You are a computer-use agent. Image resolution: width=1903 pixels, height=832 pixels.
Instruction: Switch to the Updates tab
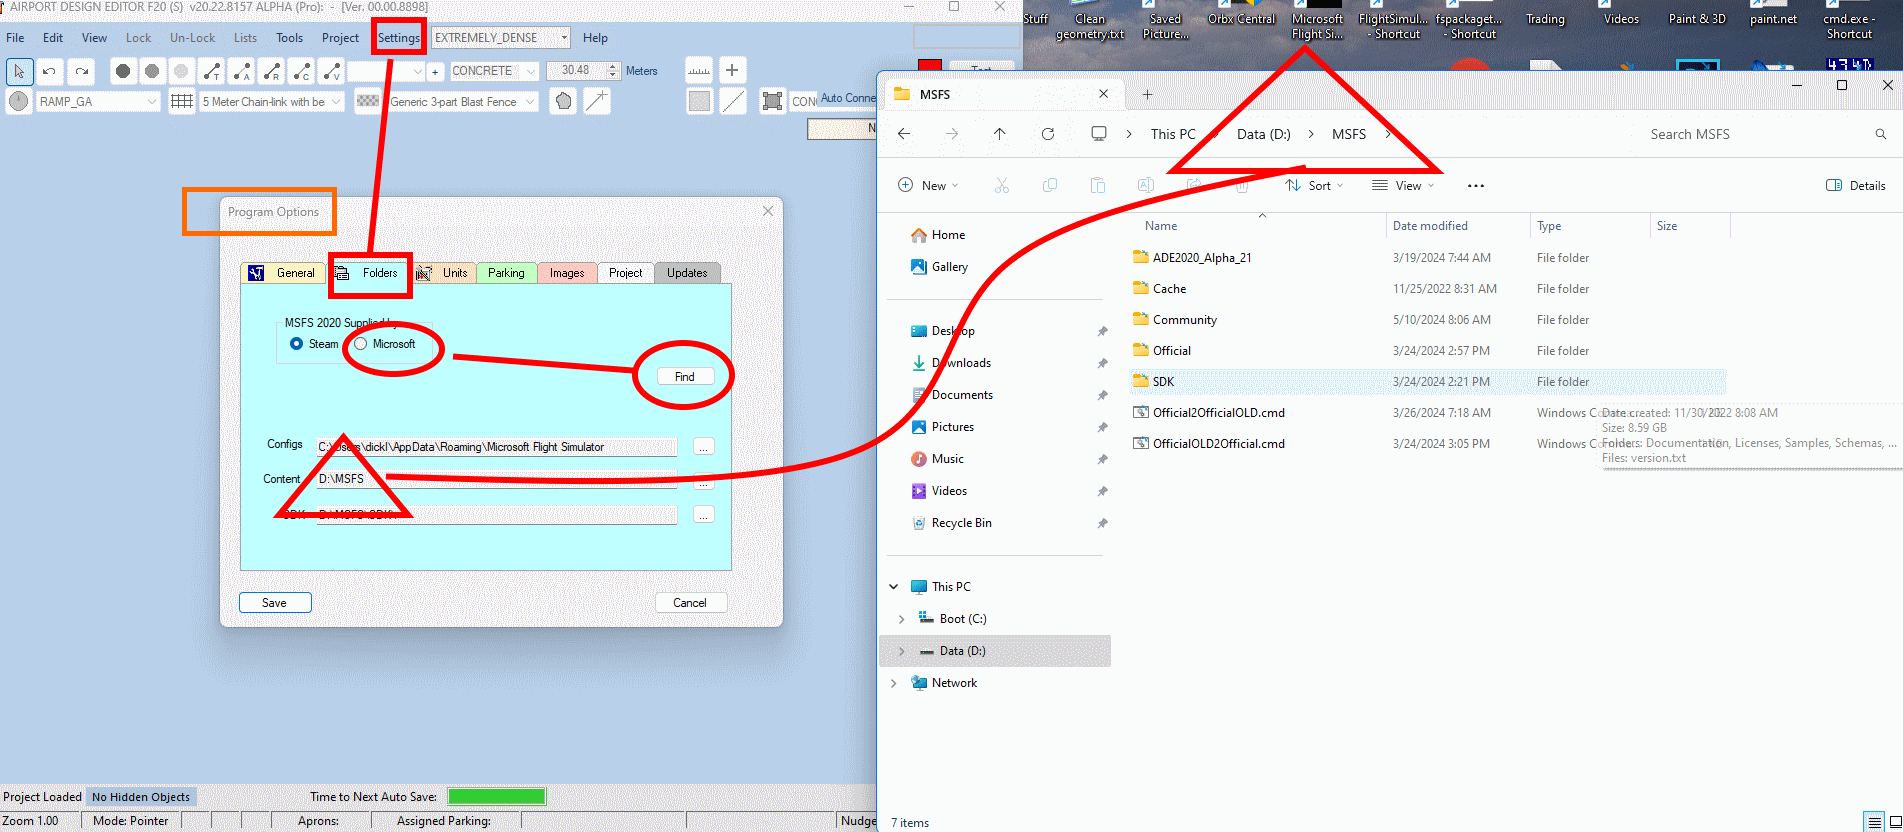687,273
